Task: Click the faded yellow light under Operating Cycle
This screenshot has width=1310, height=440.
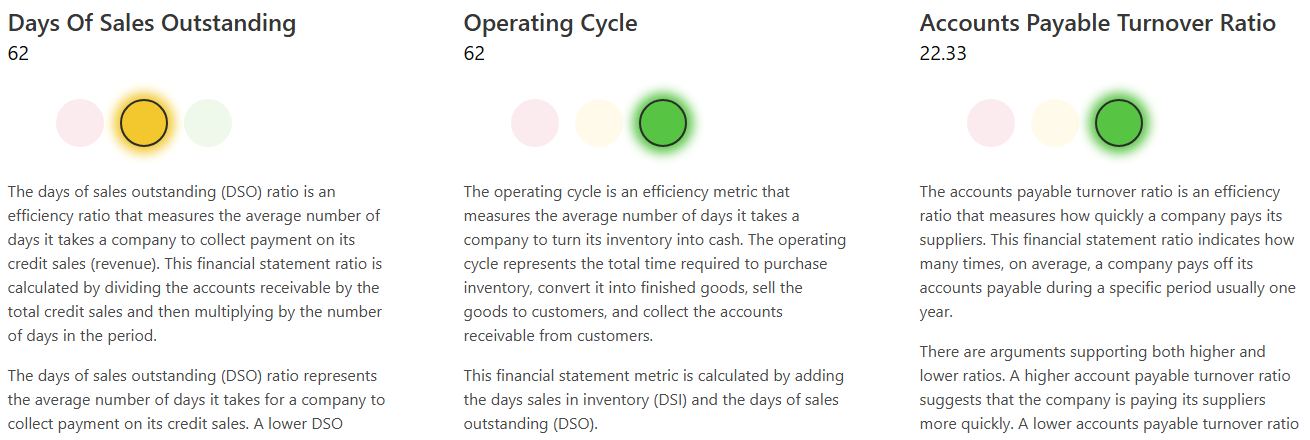Action: (x=599, y=123)
